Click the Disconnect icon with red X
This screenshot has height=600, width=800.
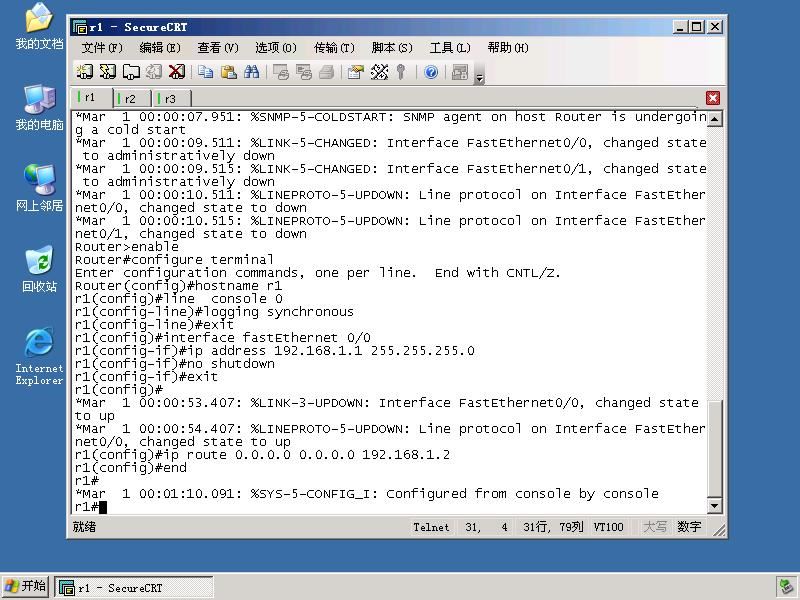177,72
